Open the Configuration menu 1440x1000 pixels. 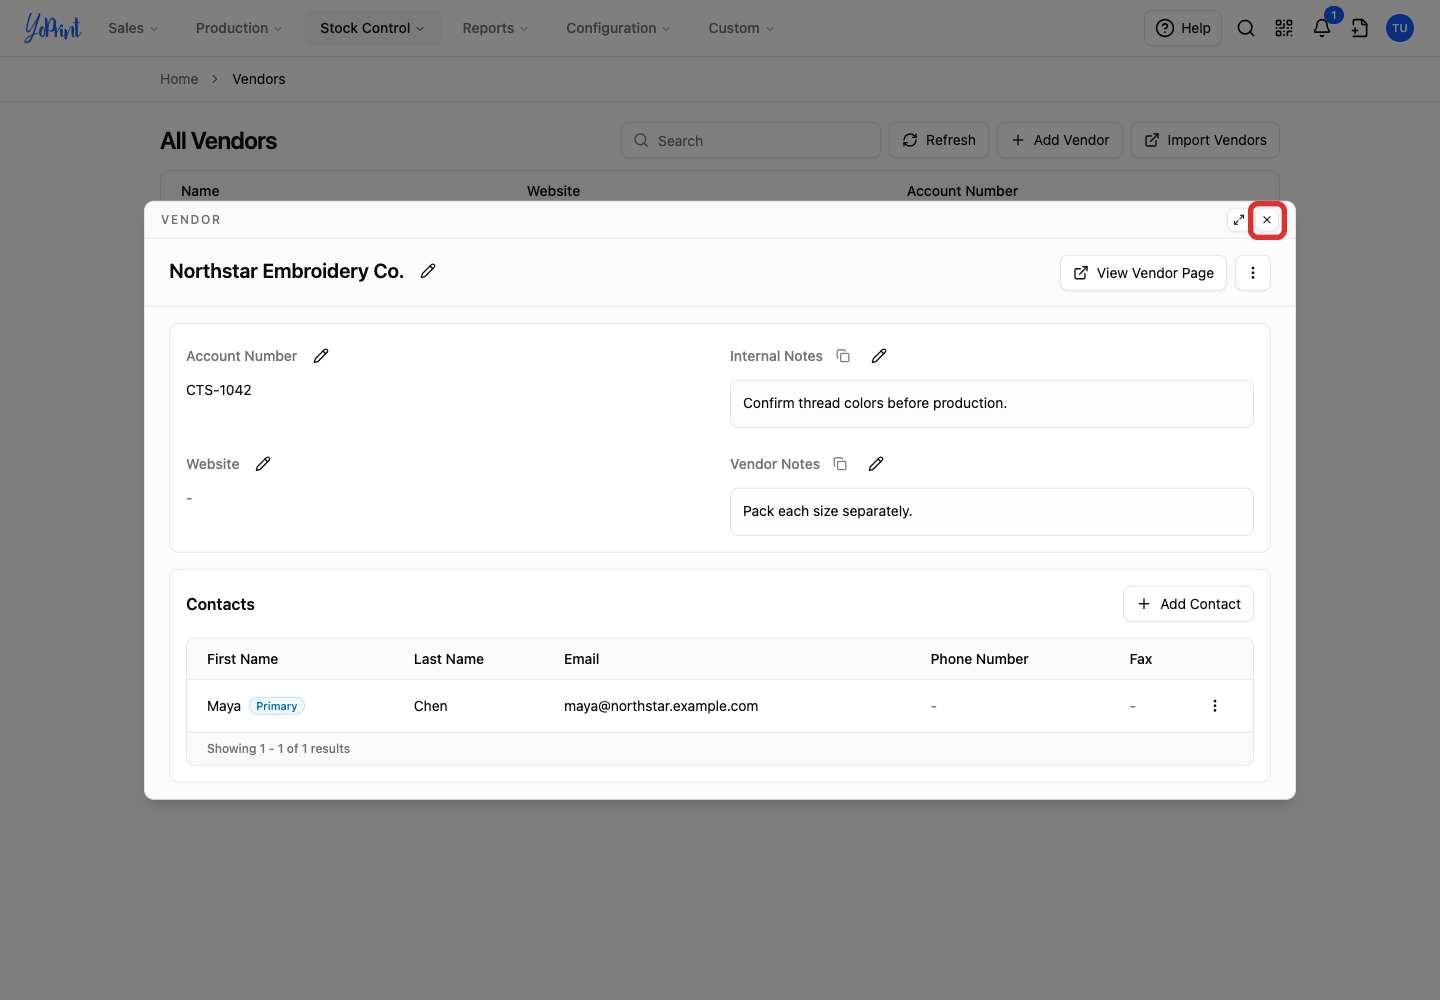coord(618,28)
